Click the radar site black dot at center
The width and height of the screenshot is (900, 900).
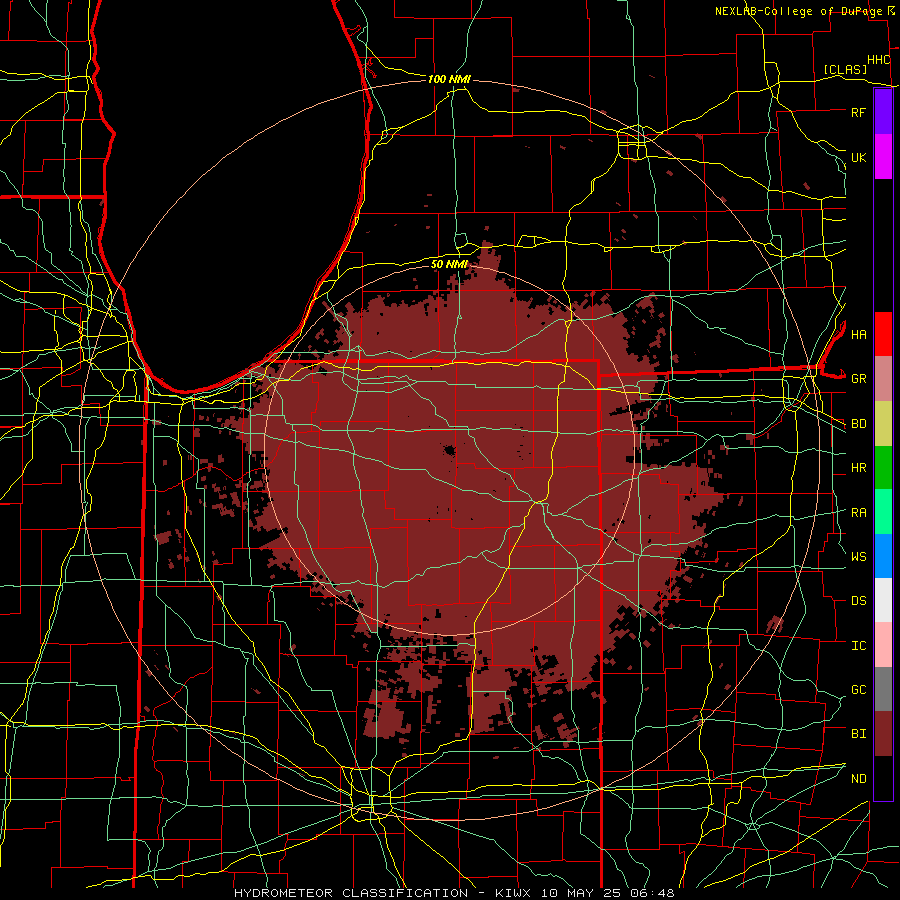(449, 451)
